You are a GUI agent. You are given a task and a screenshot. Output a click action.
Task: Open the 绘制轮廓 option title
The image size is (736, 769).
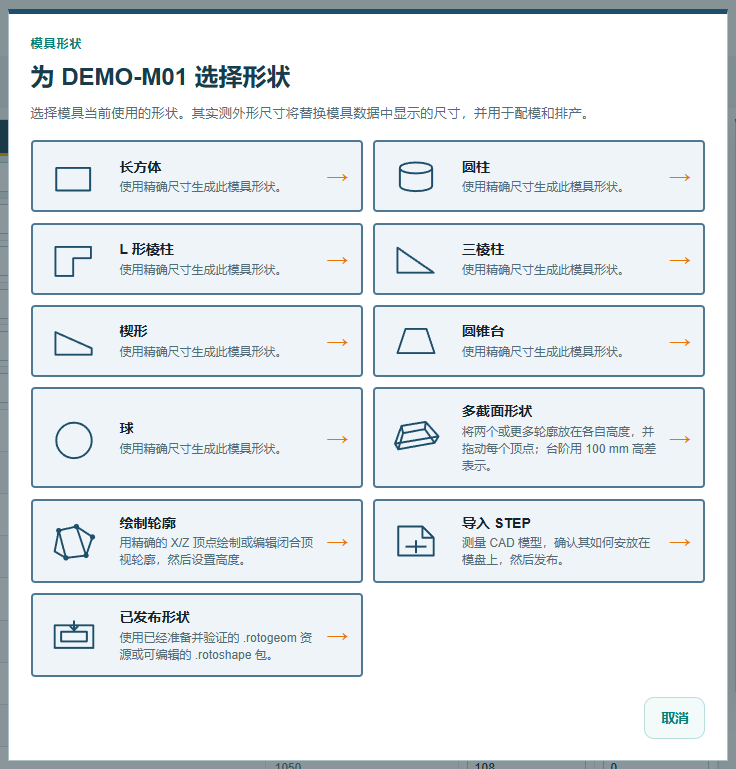point(148,523)
